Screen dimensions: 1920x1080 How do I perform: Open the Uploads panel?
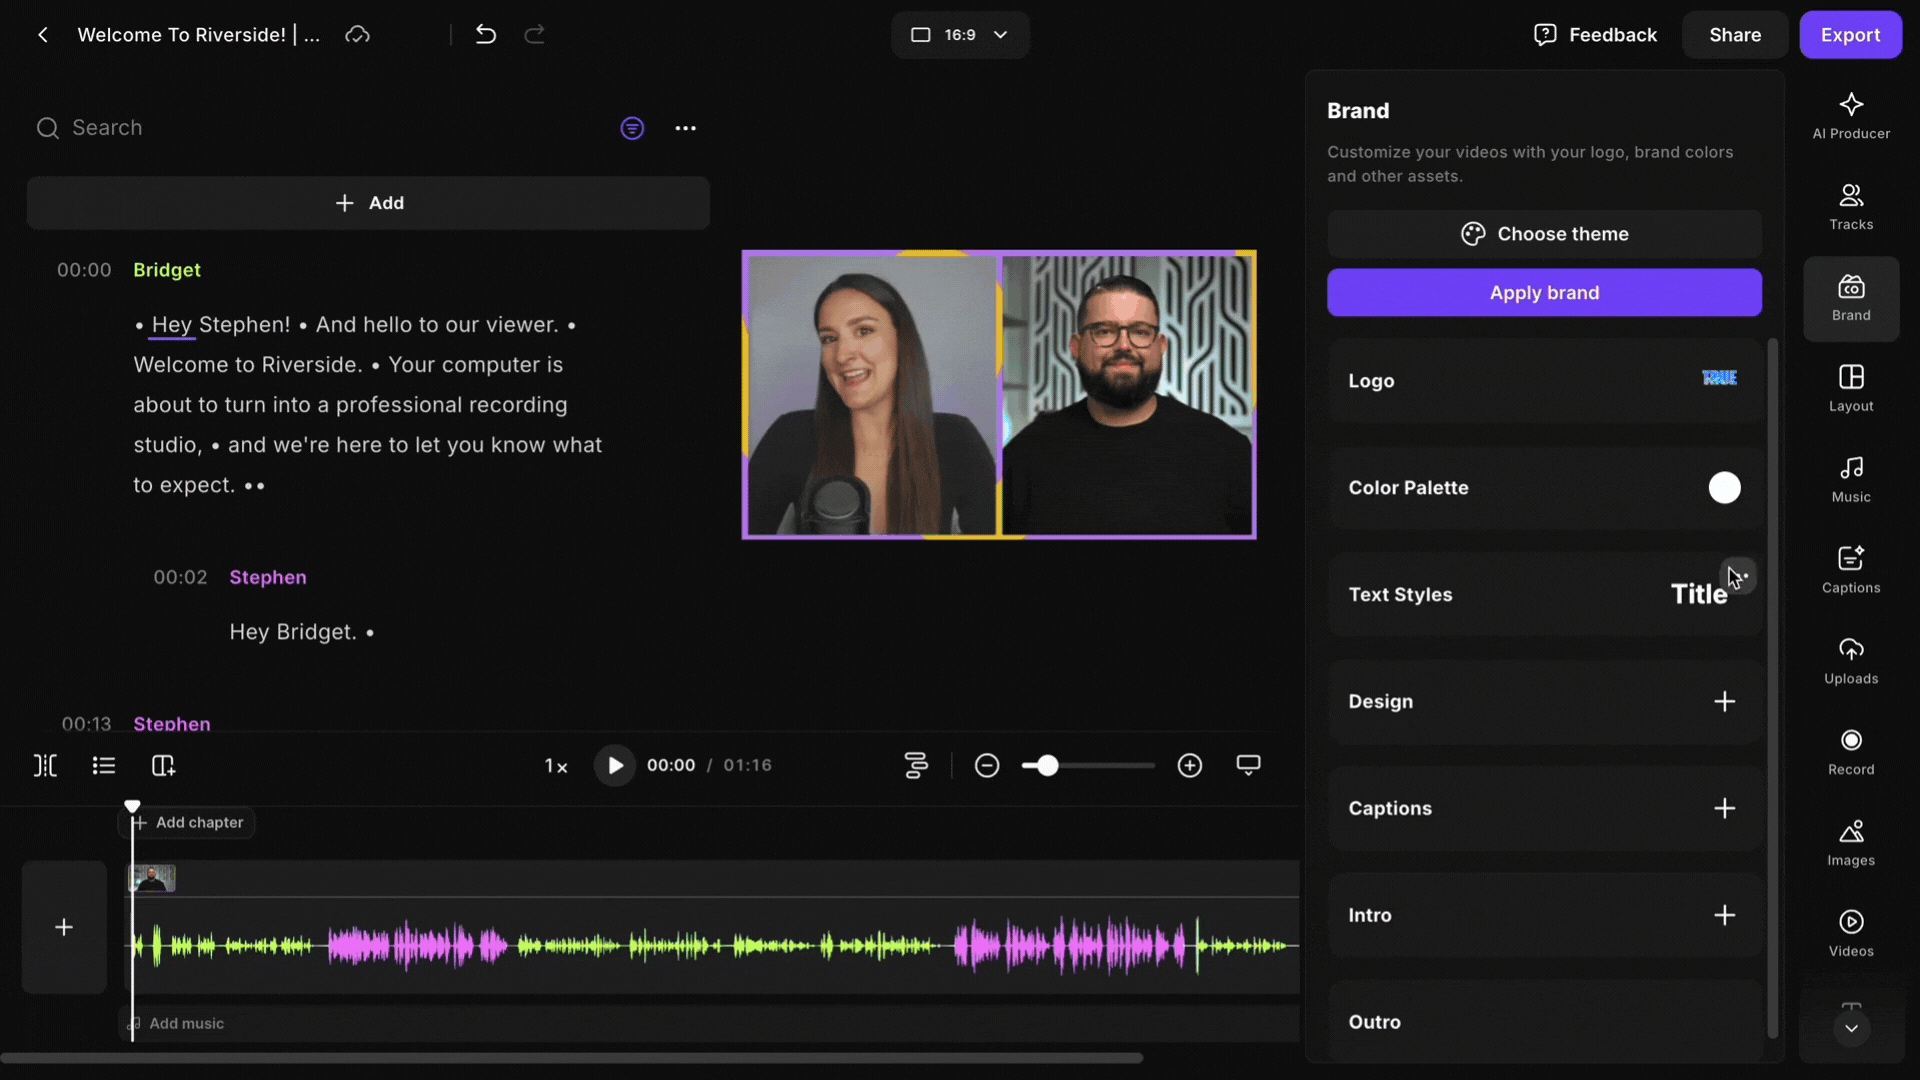pyautogui.click(x=1851, y=661)
